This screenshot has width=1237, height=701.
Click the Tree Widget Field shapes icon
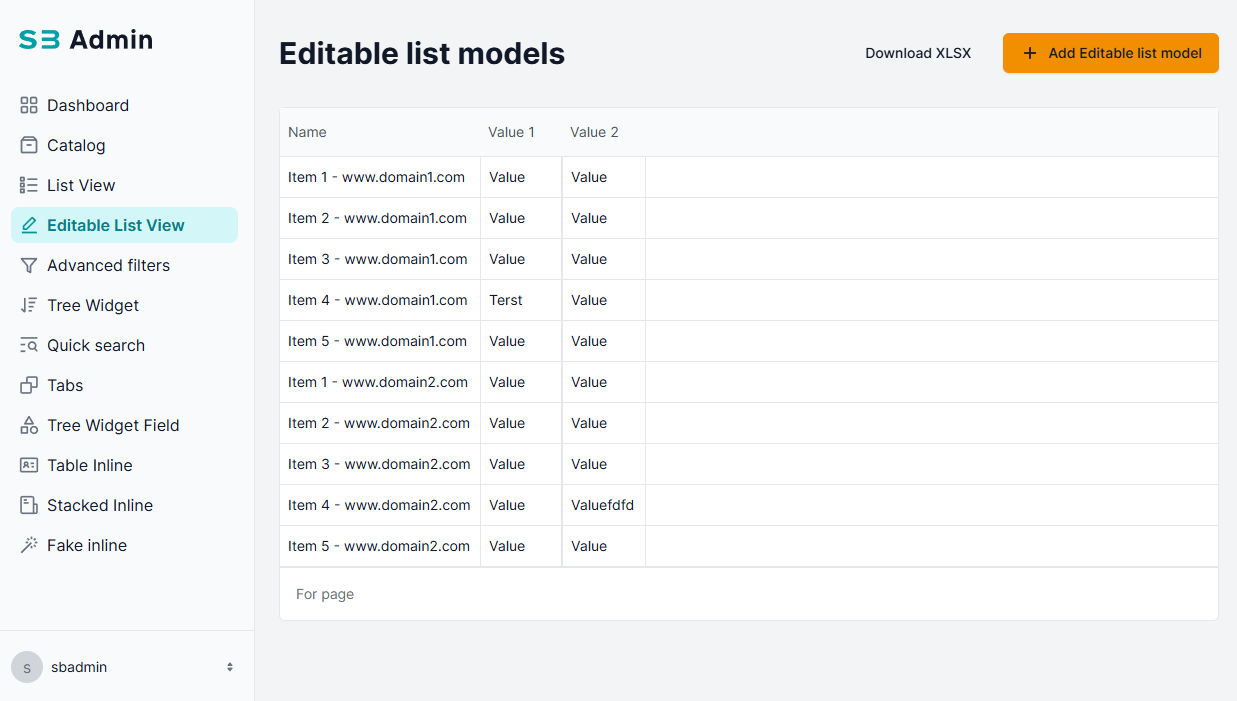(29, 425)
